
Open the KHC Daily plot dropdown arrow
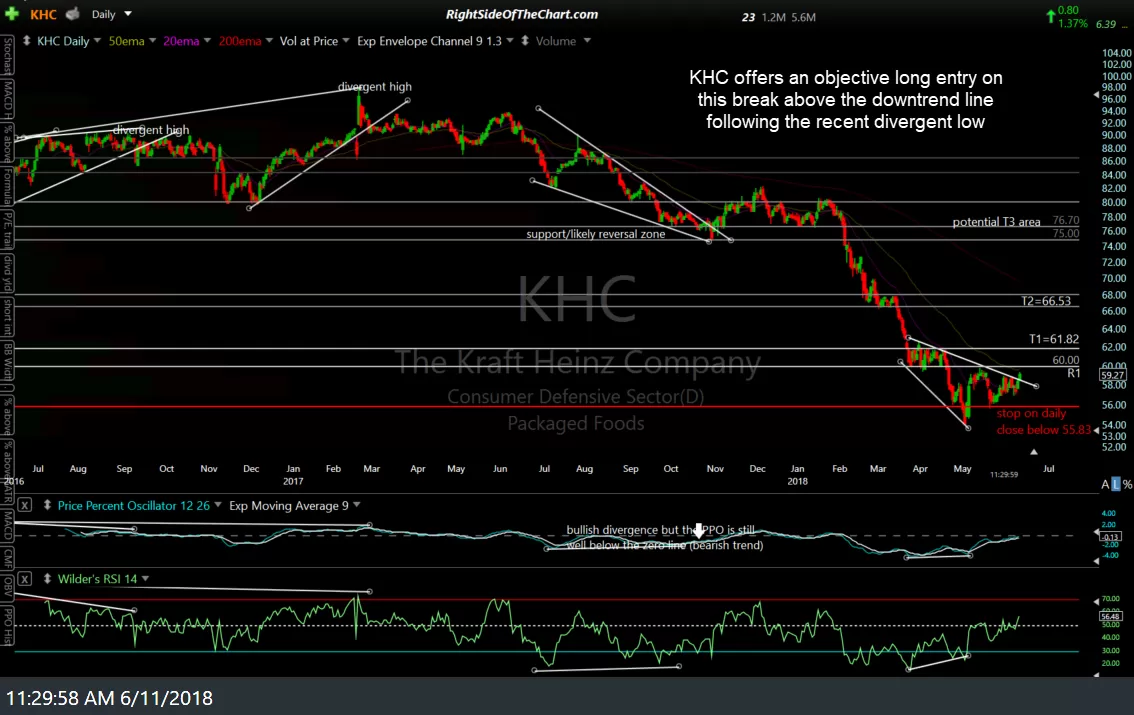pos(98,41)
